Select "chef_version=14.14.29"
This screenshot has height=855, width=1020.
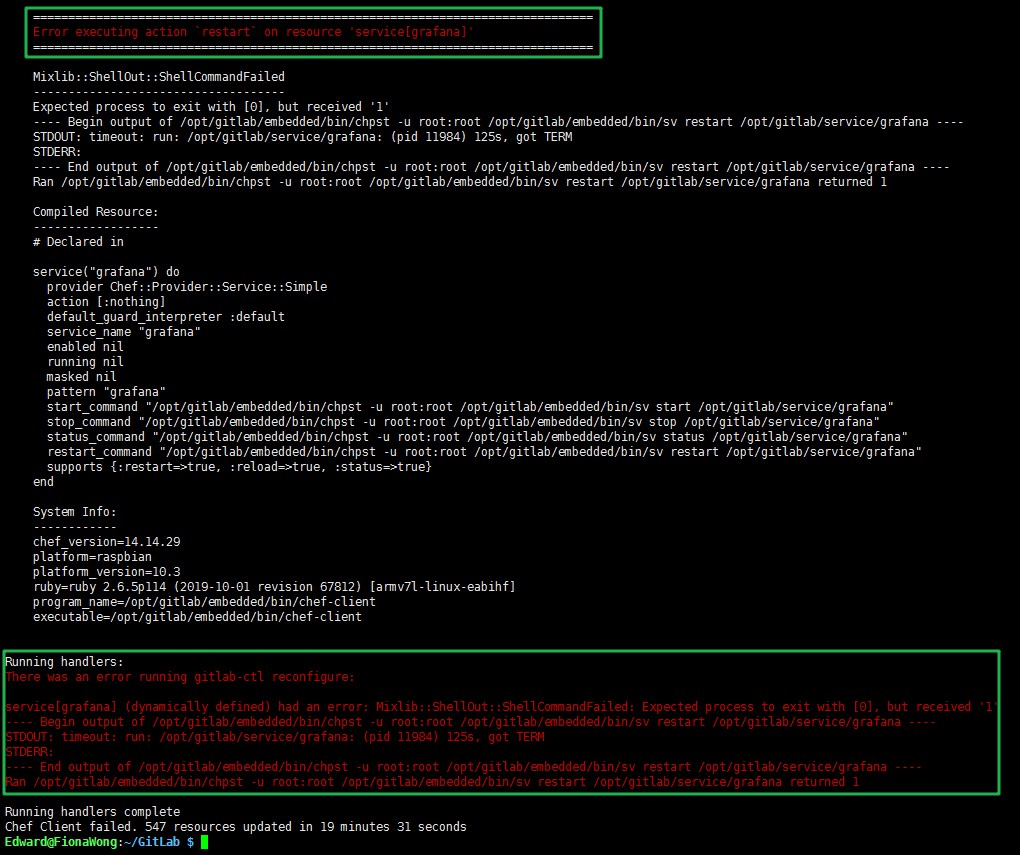point(107,541)
